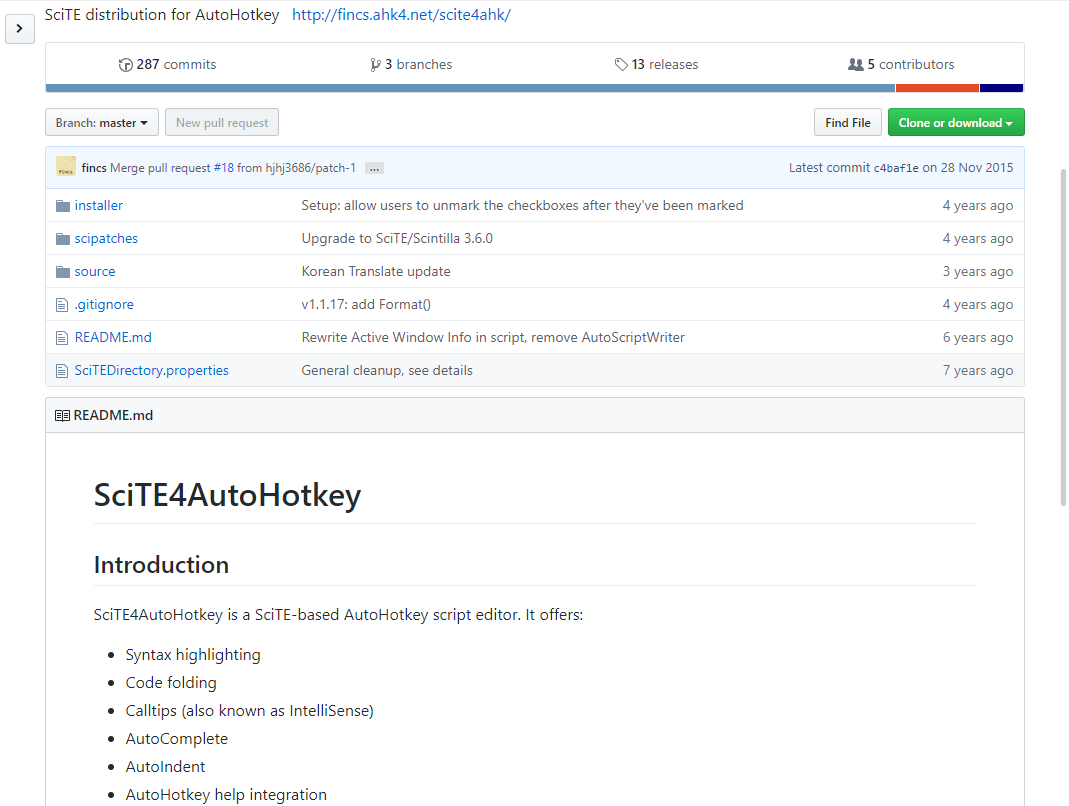
Task: Open commit 'Rewrite Active Window Info in script'
Action: 493,337
